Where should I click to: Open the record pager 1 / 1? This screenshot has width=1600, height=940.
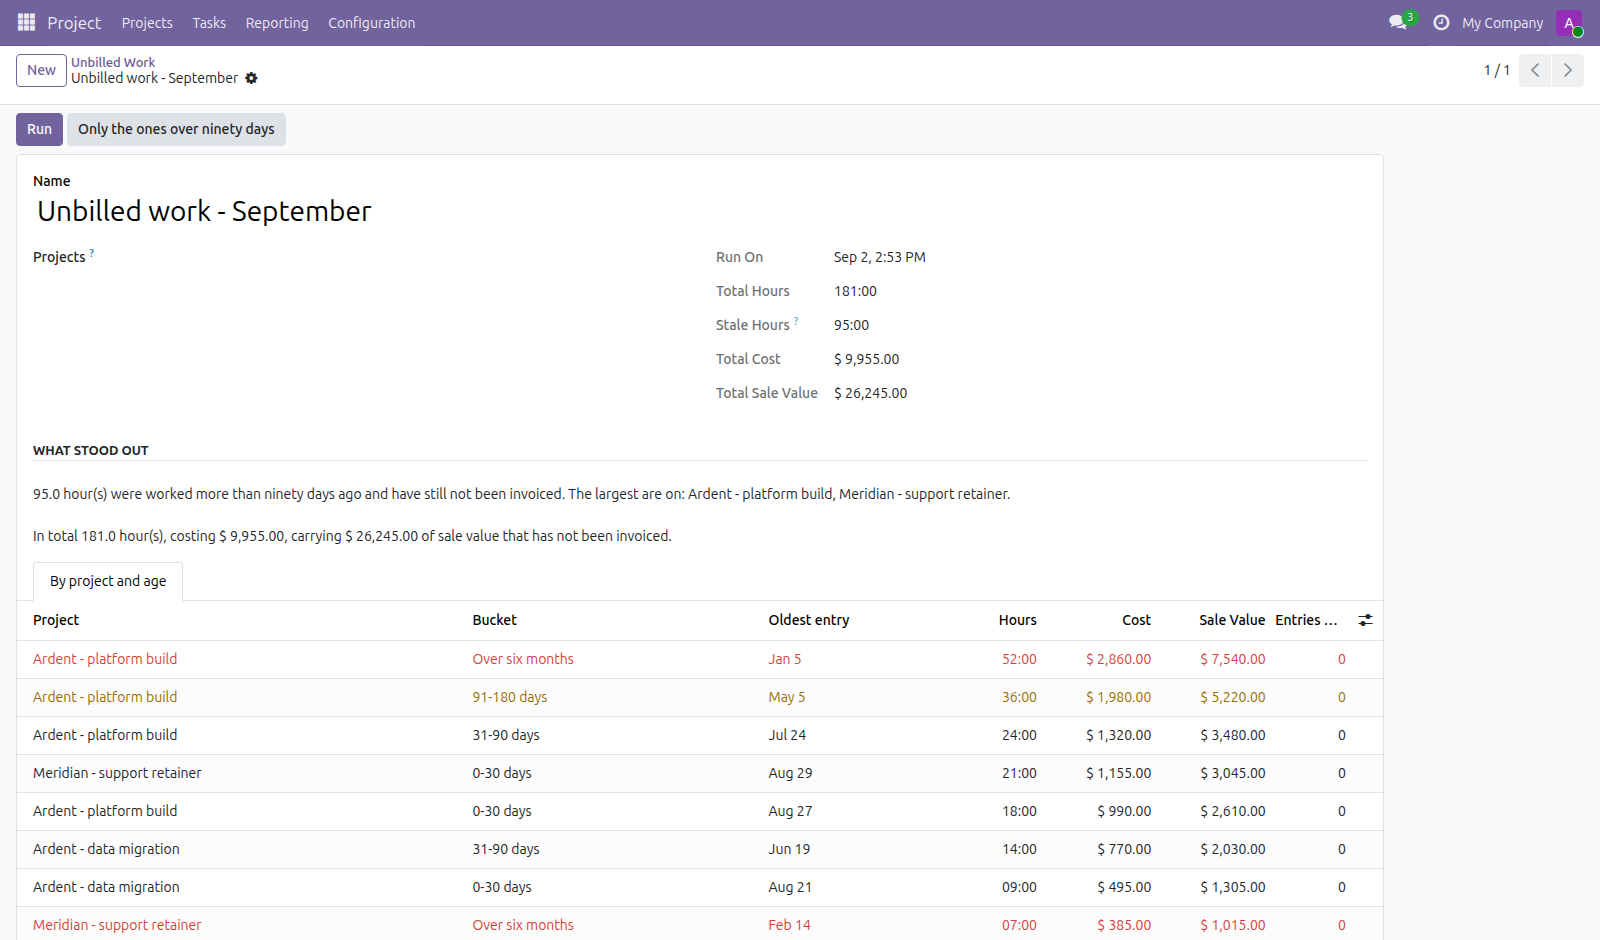(1496, 70)
